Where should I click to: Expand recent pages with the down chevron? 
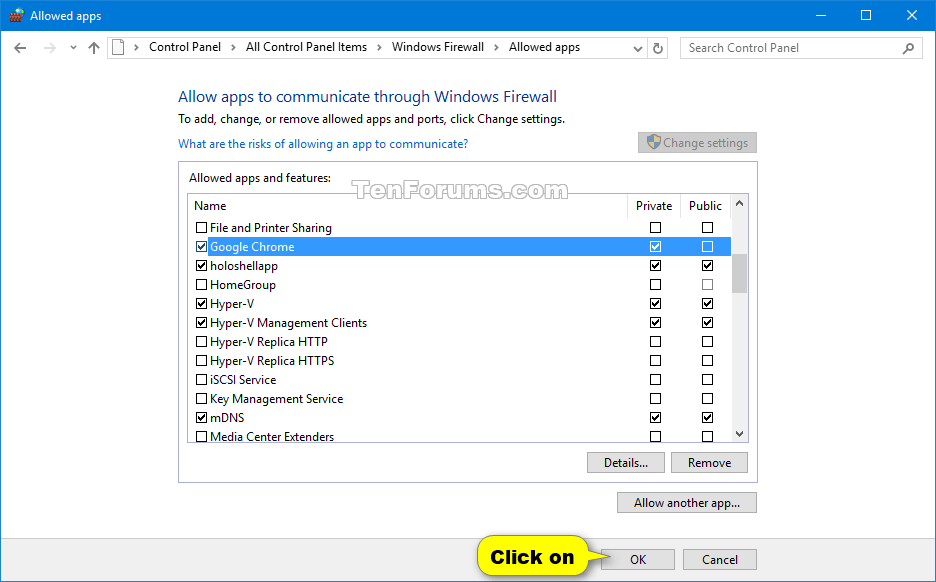coord(72,47)
